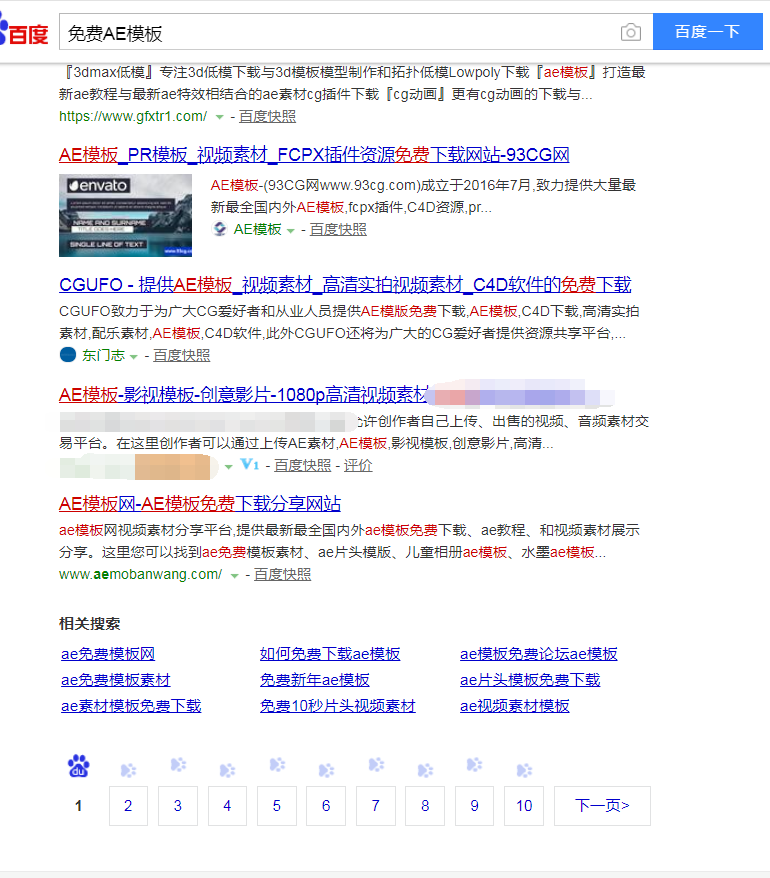Go to results page 4

(x=227, y=806)
